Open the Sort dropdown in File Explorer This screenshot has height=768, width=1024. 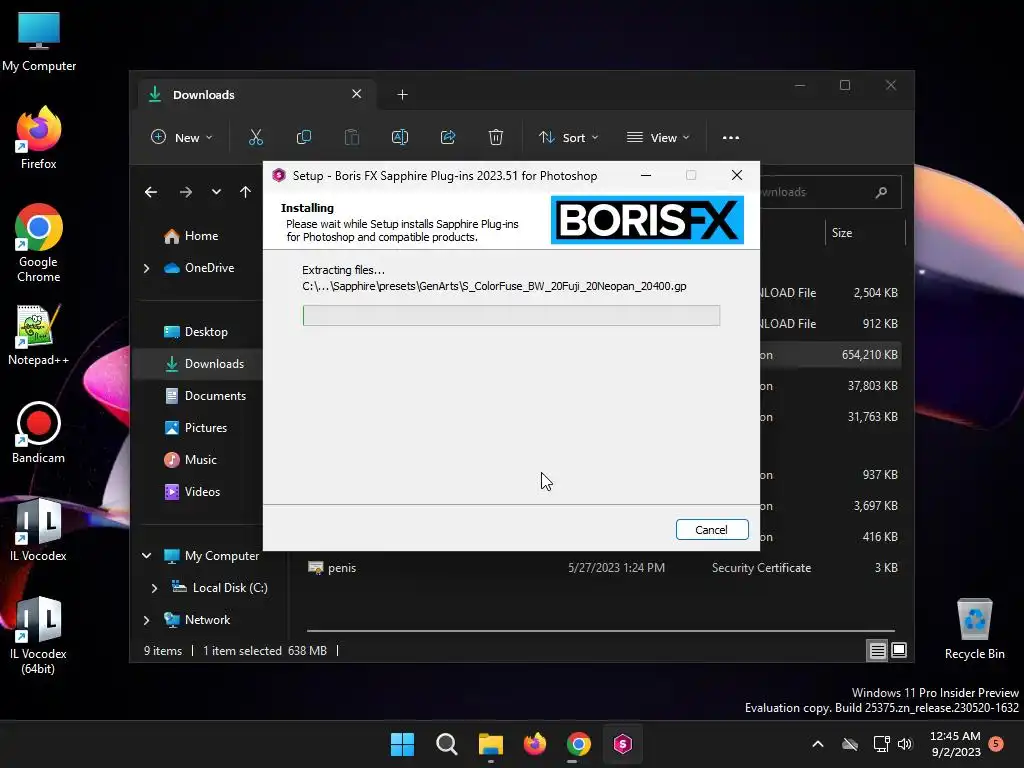(x=568, y=138)
